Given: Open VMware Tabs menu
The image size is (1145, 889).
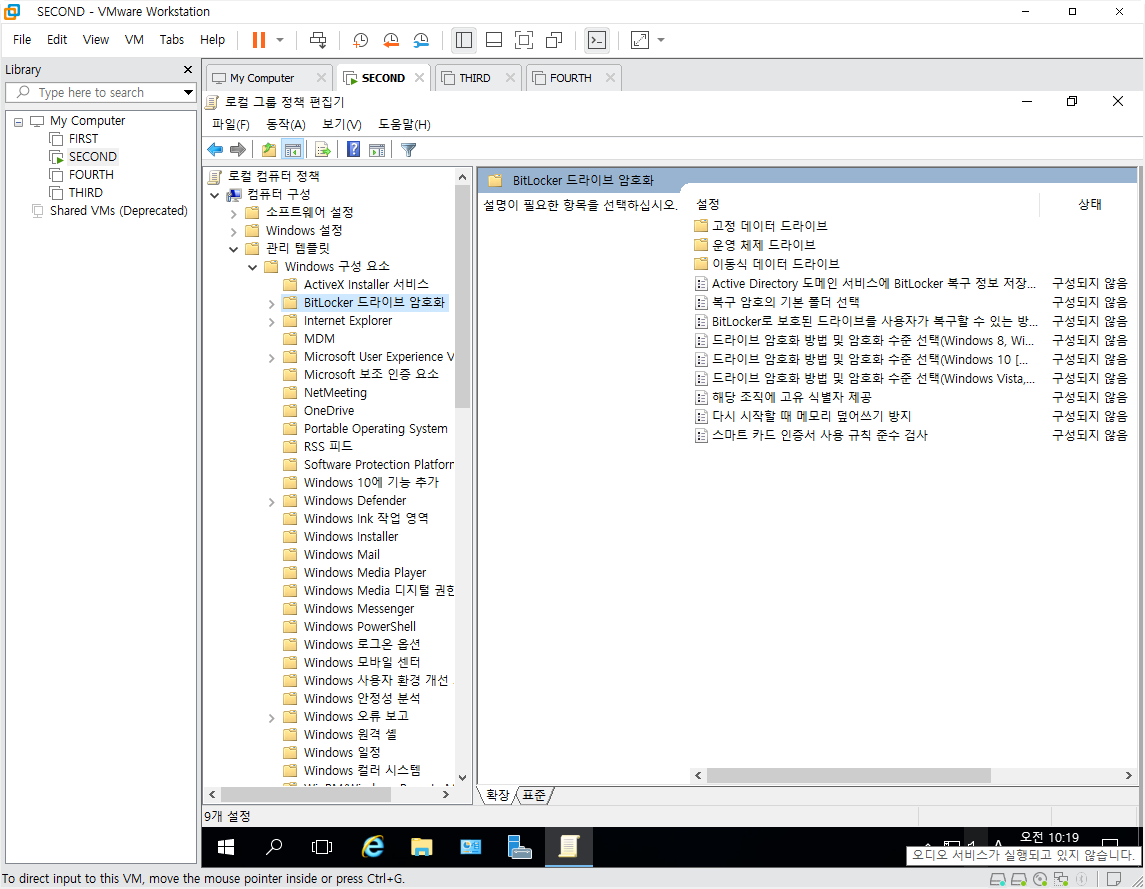Looking at the screenshot, I should click(x=172, y=39).
